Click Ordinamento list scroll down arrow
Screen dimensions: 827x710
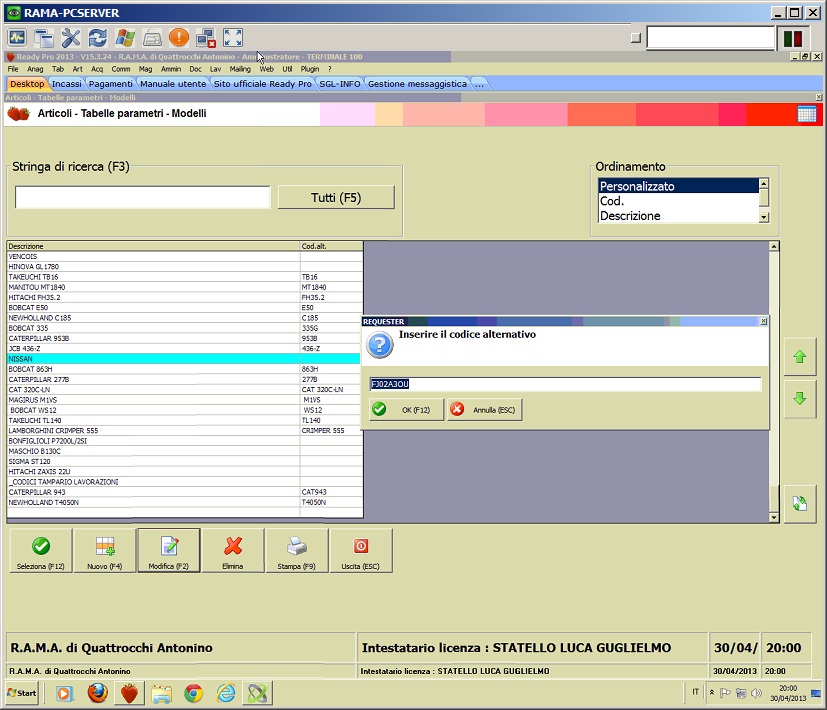[764, 217]
